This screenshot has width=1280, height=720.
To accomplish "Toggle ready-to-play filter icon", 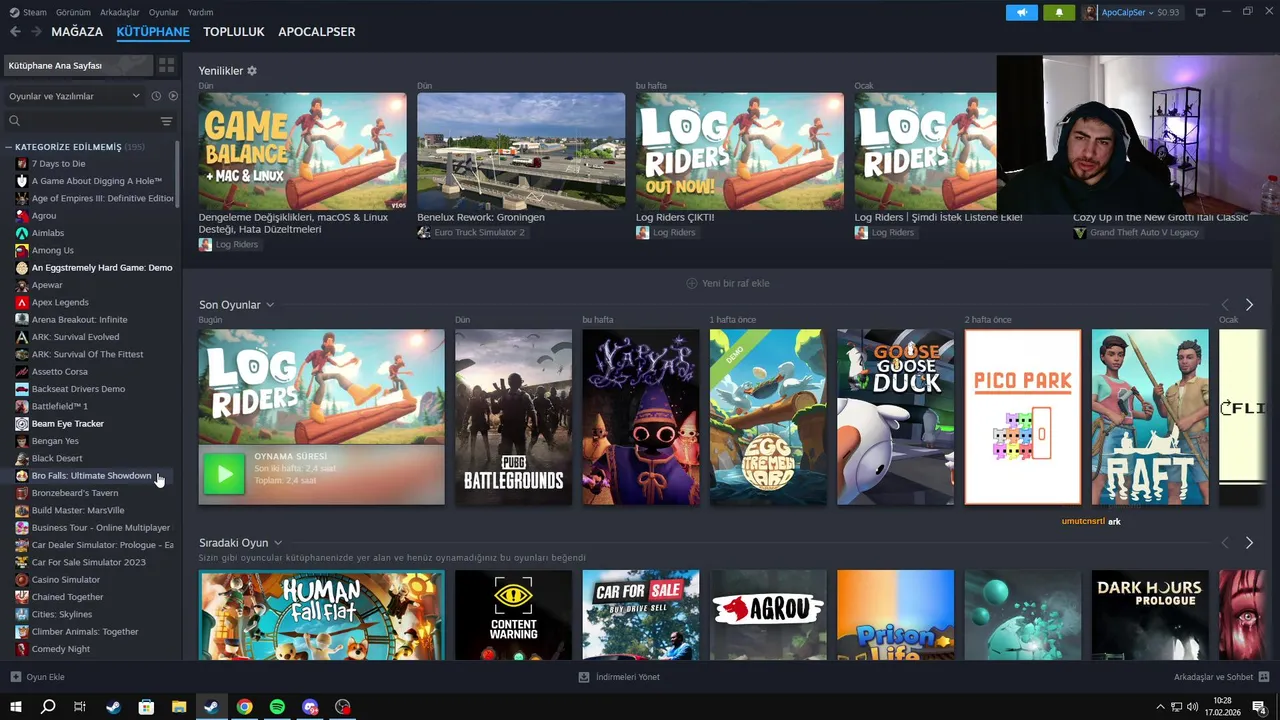I will [x=173, y=96].
